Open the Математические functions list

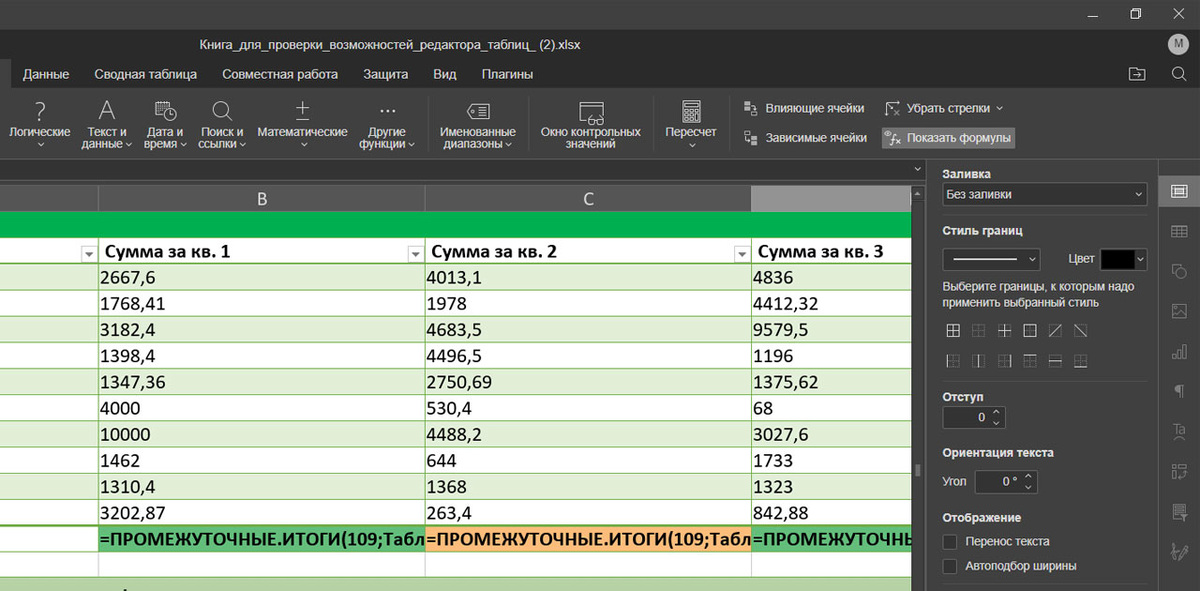coord(303,124)
